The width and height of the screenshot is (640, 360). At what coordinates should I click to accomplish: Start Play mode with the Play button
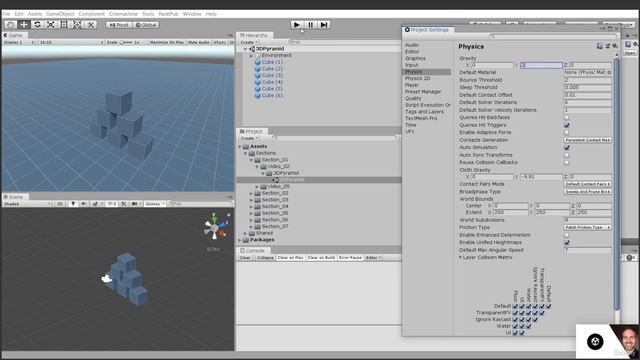pos(297,24)
